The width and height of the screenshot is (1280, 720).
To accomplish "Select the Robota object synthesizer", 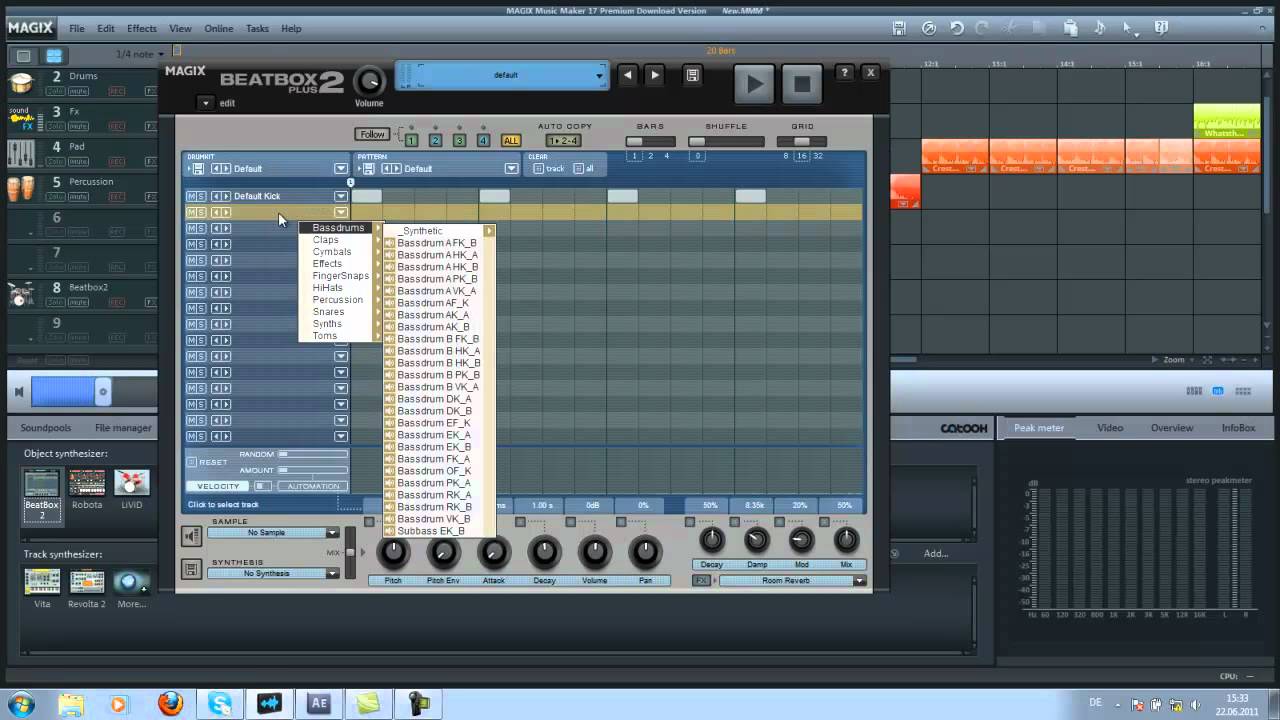I will [87, 490].
